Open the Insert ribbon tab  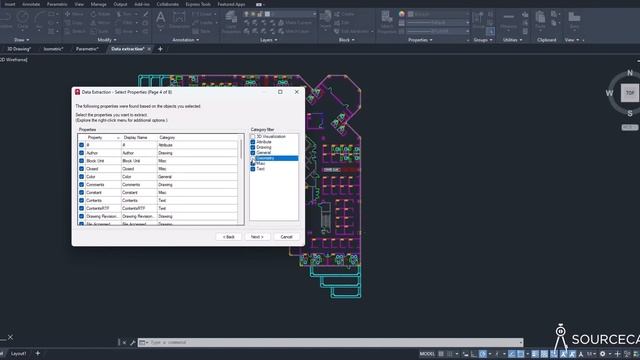10,4
